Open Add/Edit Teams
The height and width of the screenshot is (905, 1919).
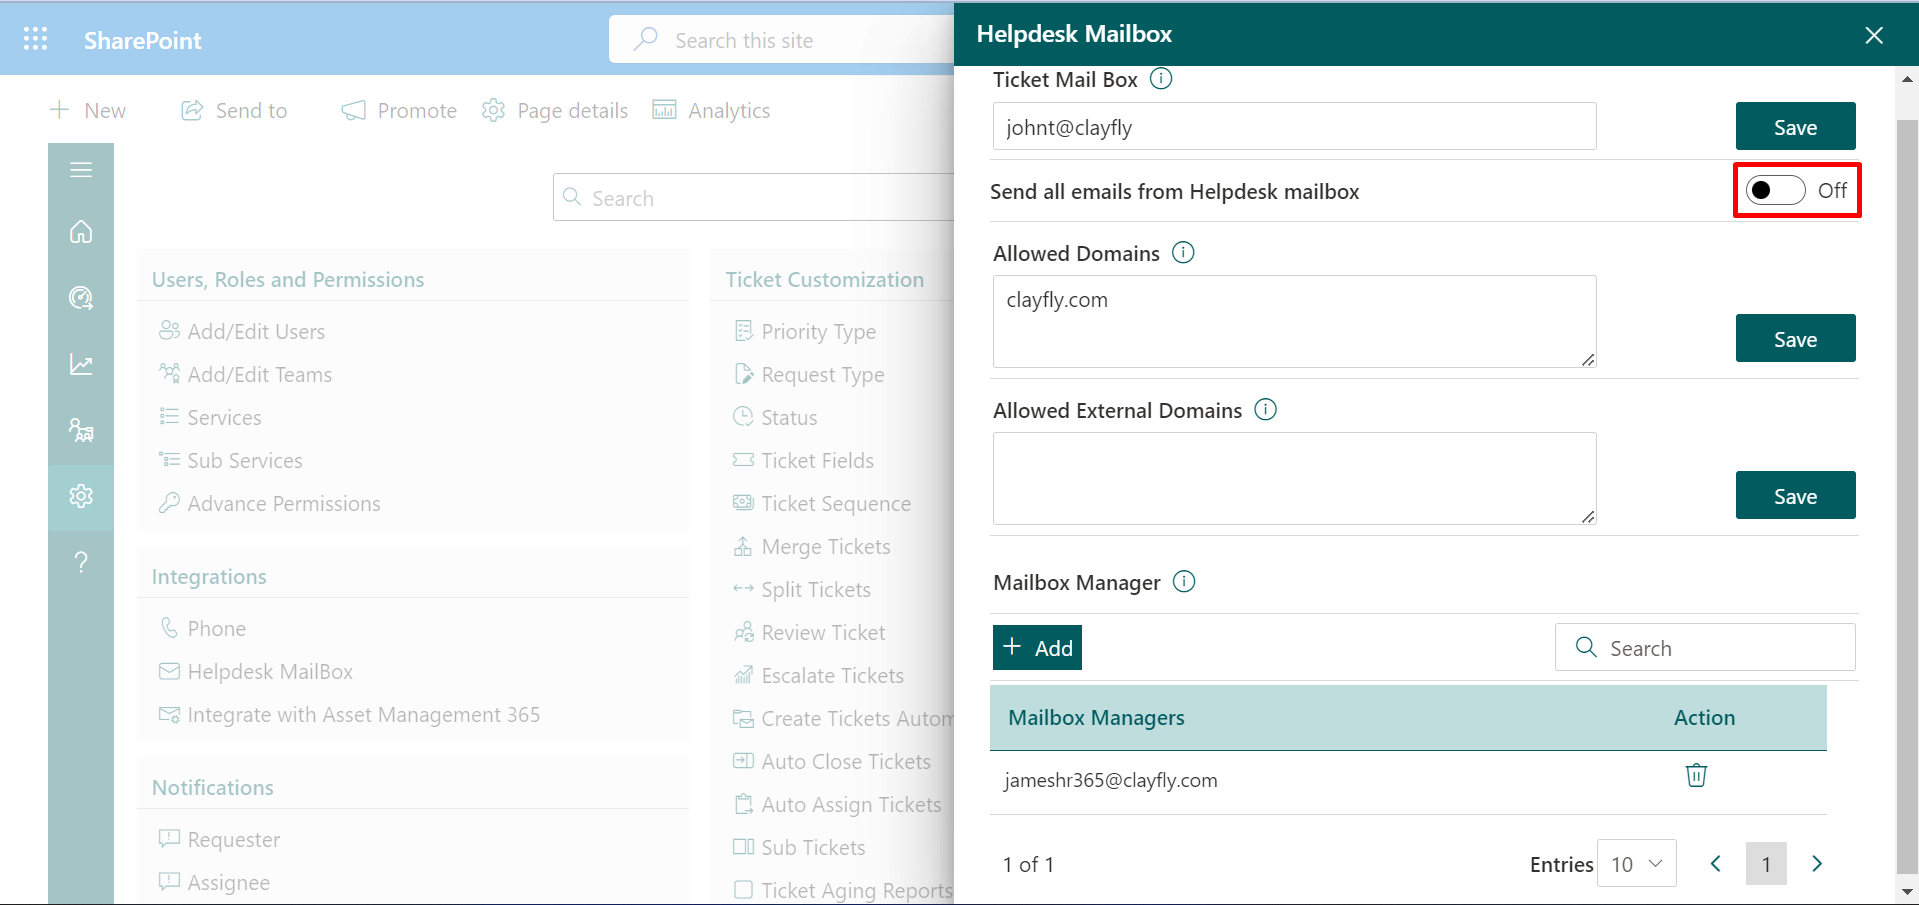pyautogui.click(x=245, y=374)
